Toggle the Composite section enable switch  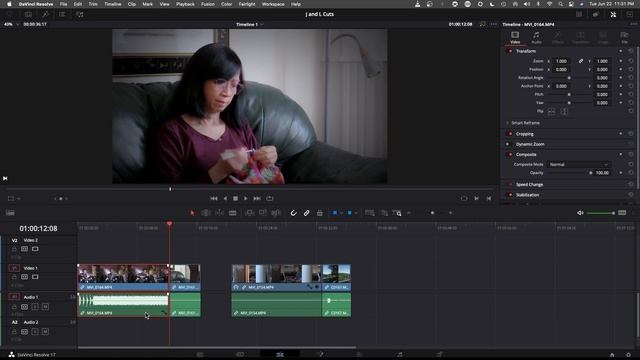click(510, 154)
